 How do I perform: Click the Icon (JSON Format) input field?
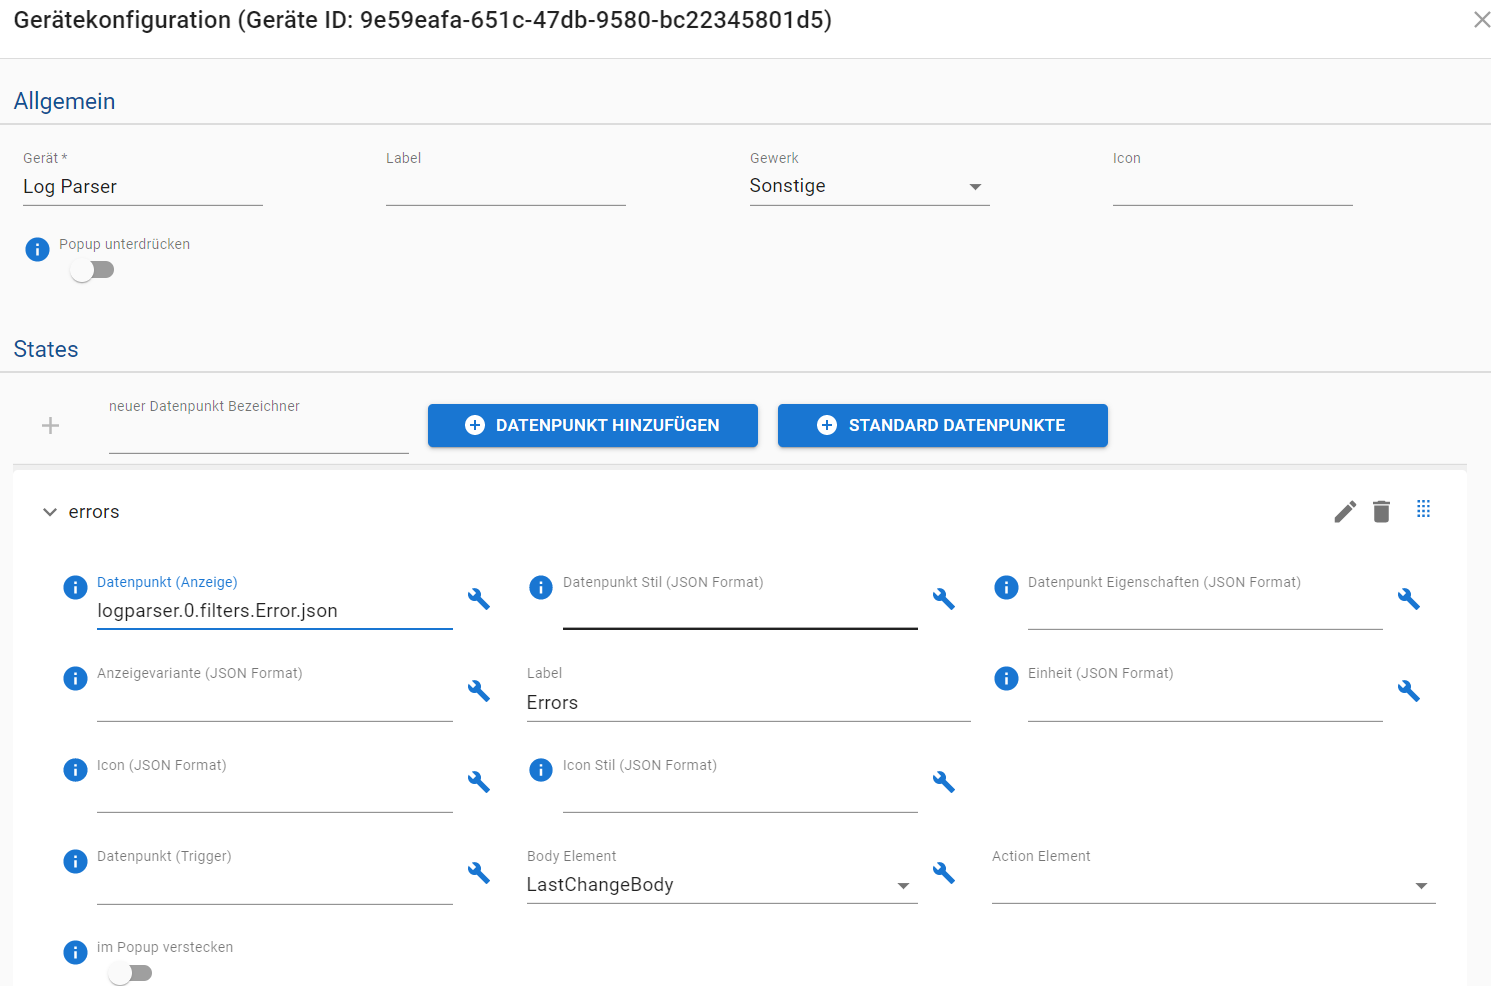(x=275, y=794)
